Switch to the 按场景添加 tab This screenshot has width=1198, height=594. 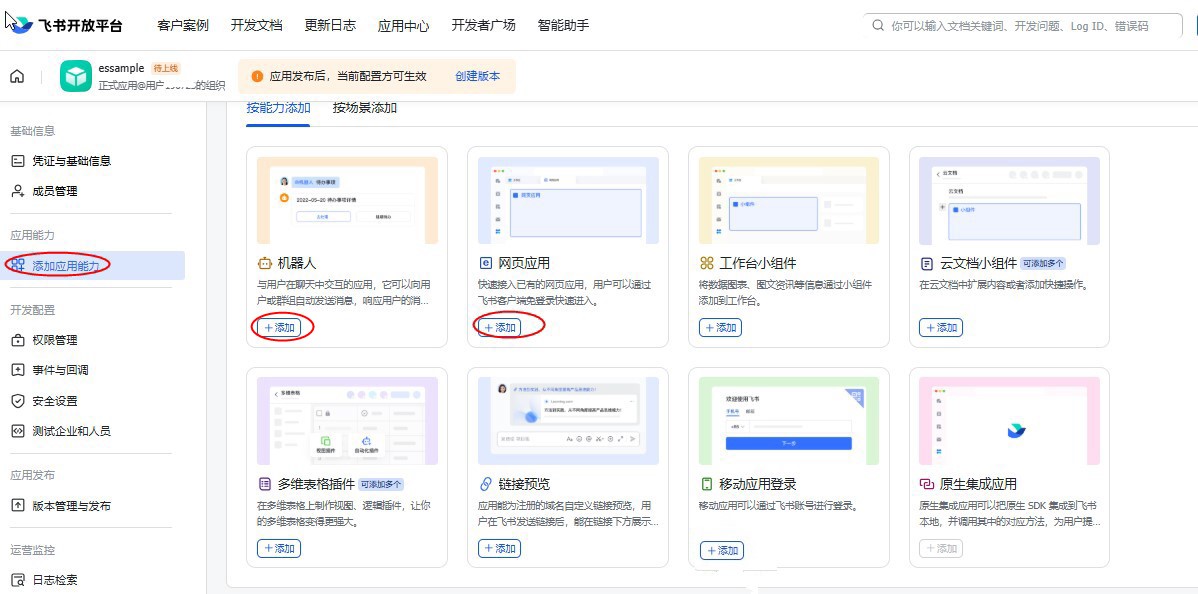pos(365,108)
